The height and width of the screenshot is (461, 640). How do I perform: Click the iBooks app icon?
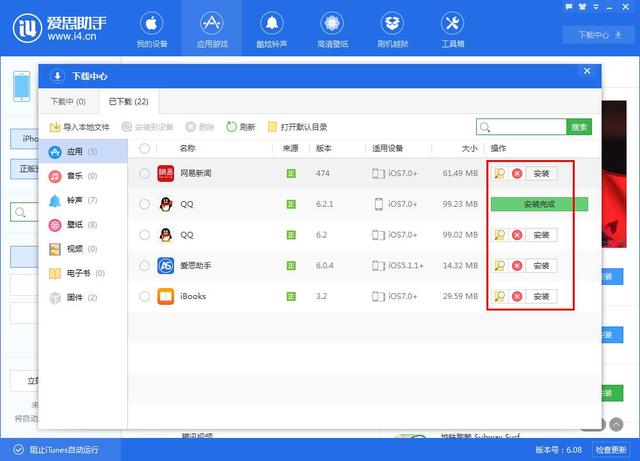(166, 296)
